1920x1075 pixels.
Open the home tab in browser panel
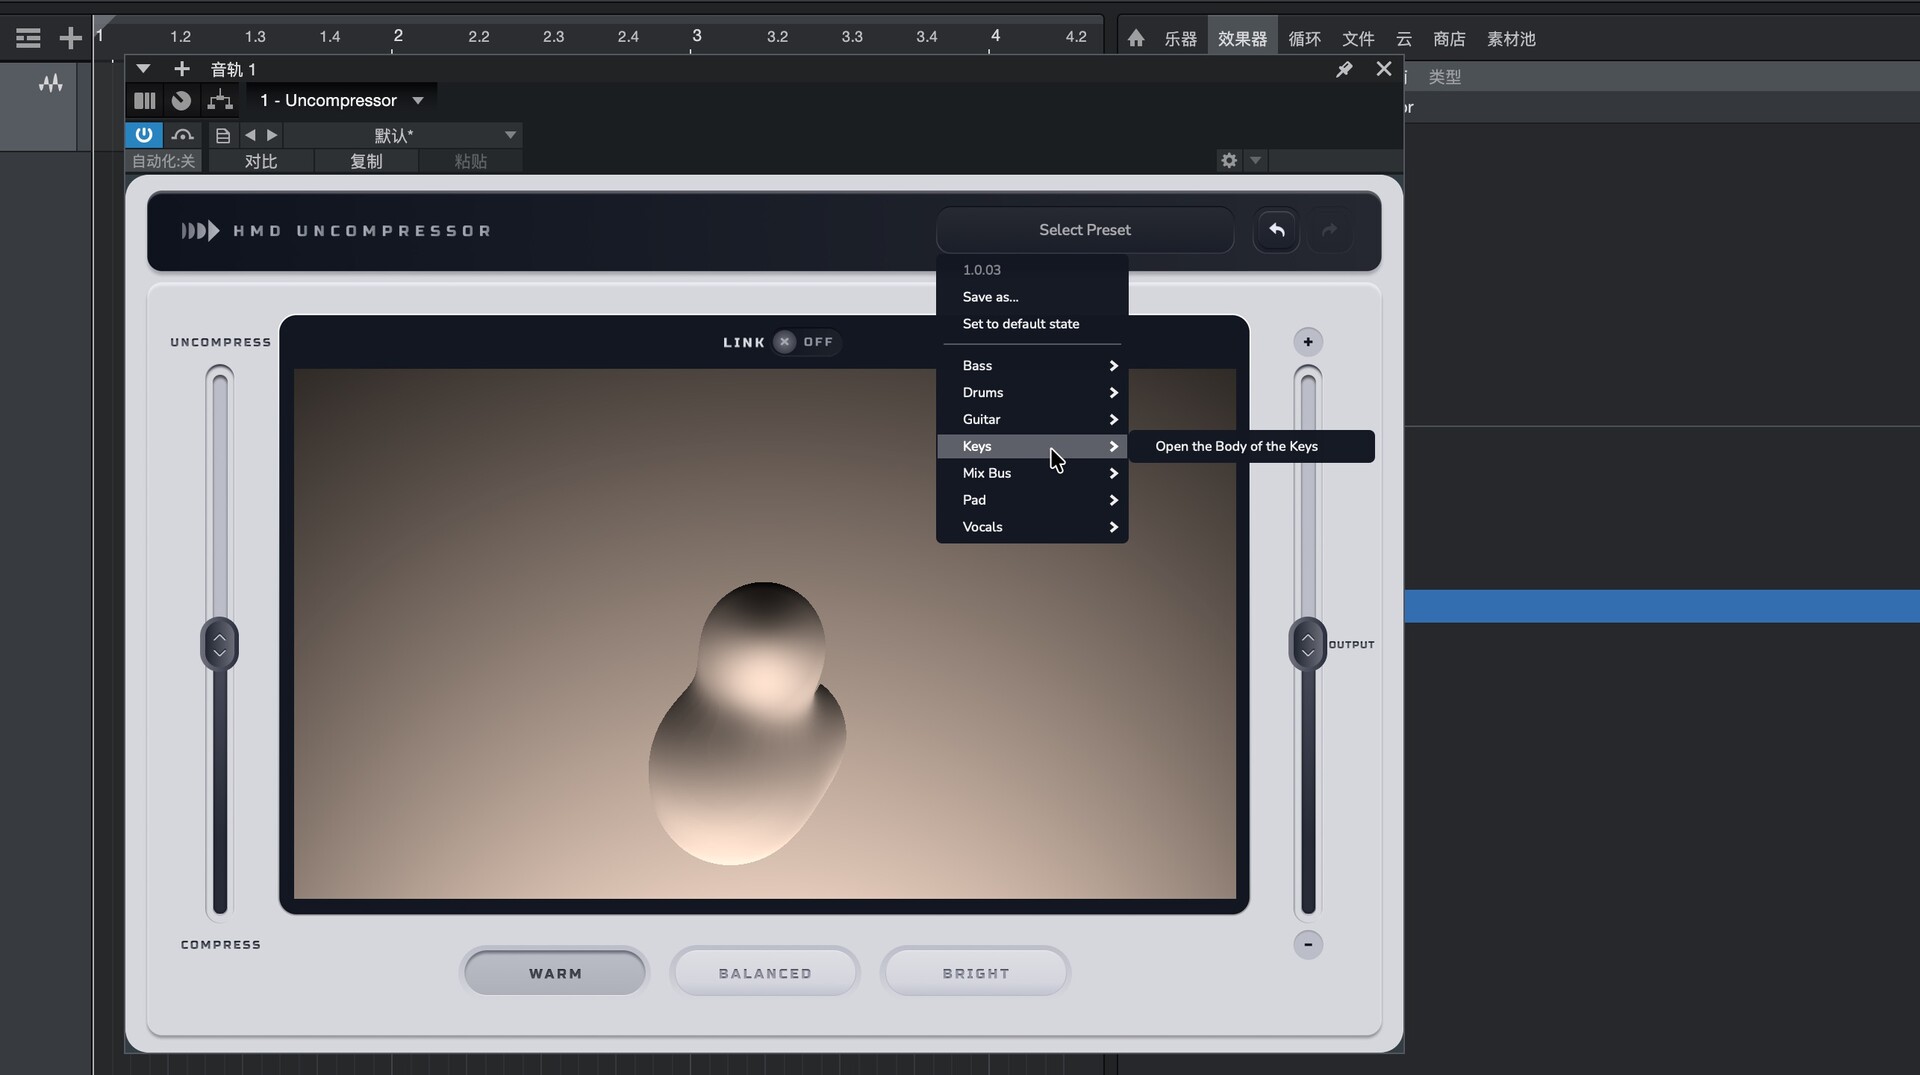(1136, 38)
